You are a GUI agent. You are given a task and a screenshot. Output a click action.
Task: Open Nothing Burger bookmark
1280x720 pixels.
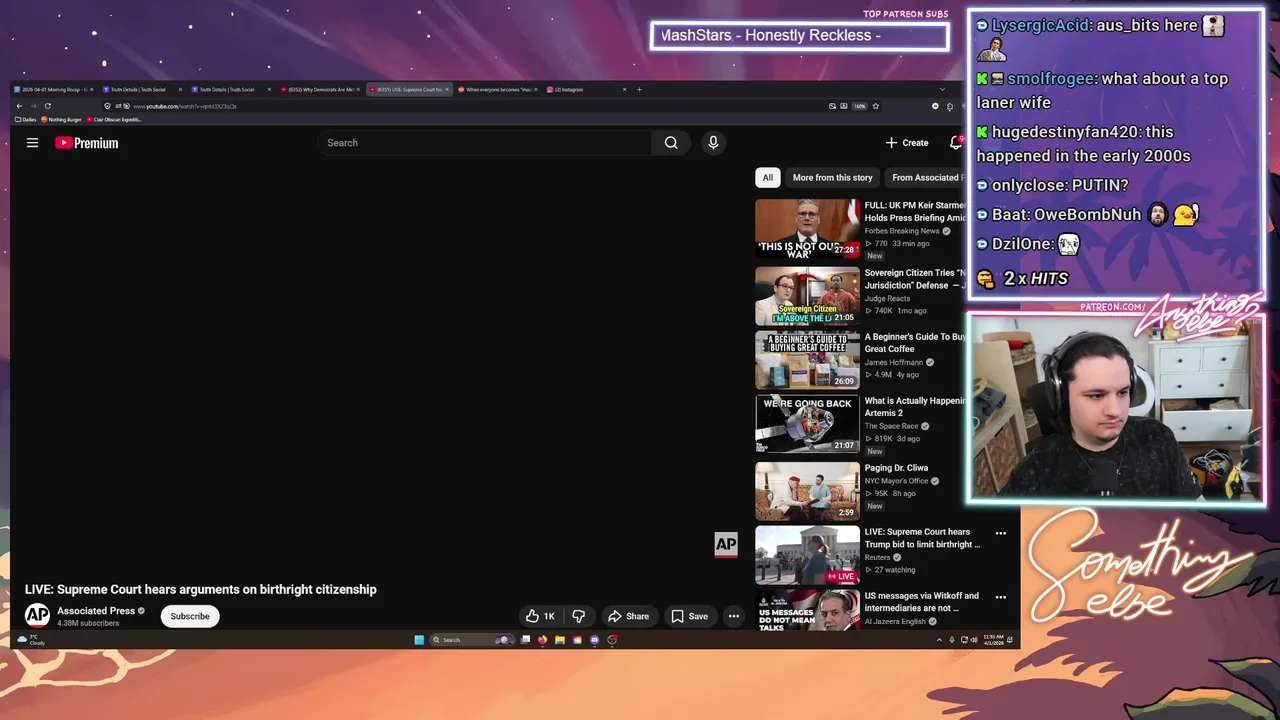click(62, 119)
